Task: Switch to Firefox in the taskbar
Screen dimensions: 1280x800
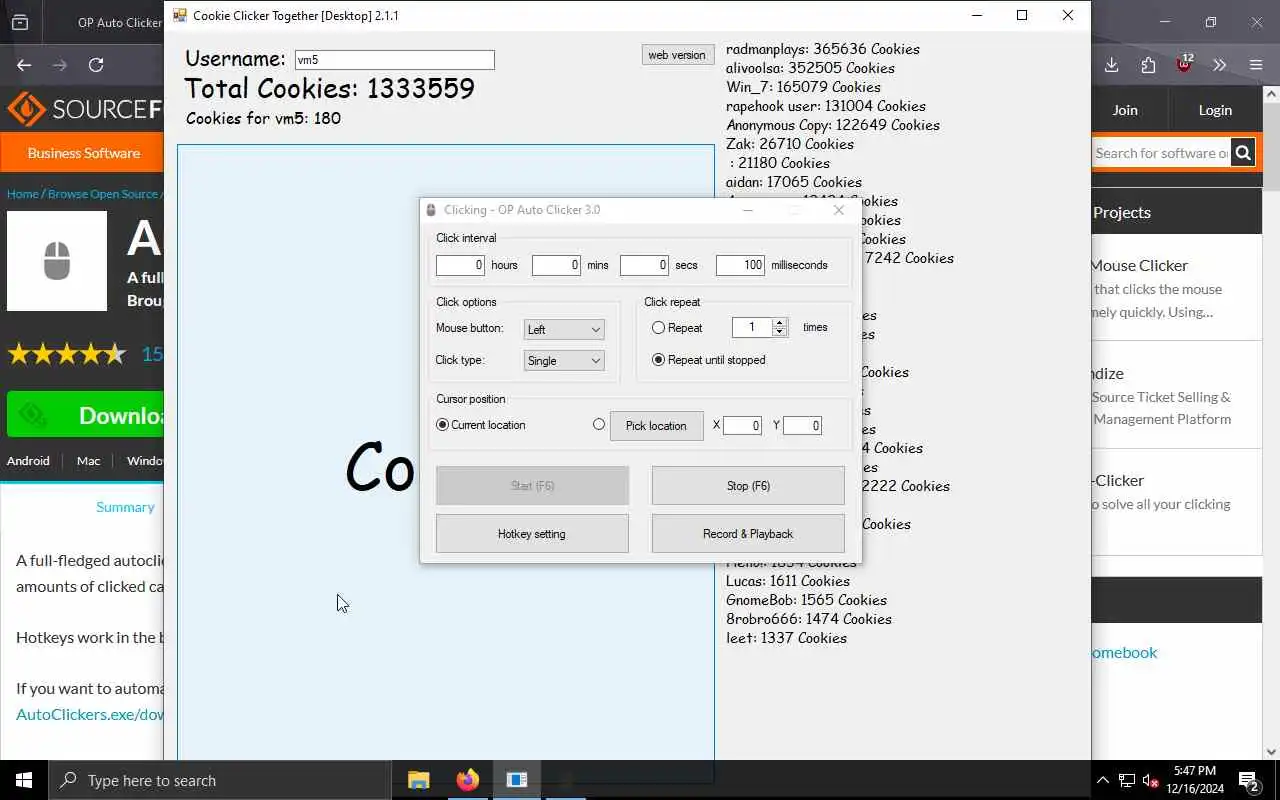Action: click(x=468, y=780)
